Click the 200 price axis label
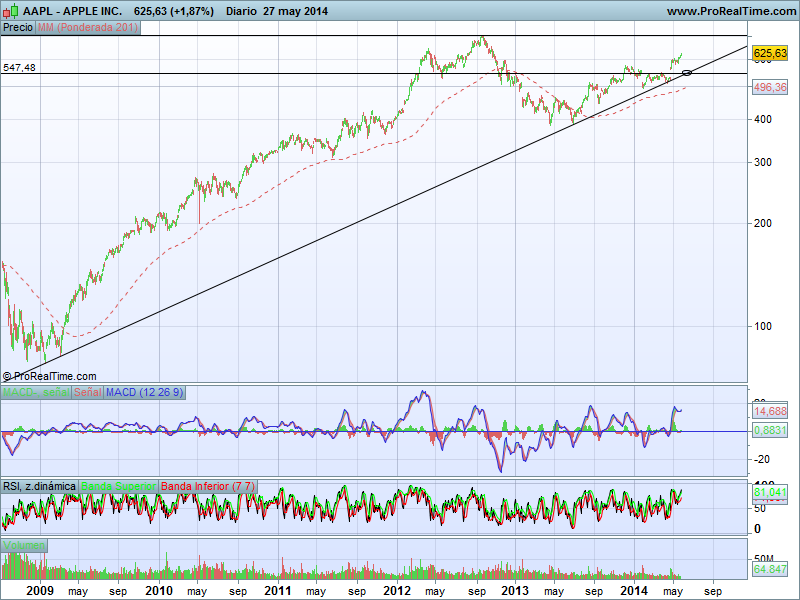The width and height of the screenshot is (800, 600). 763,223
